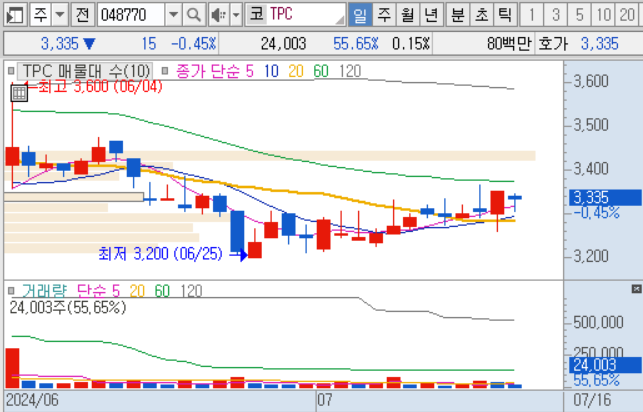Image resolution: width=643 pixels, height=412 pixels.
Task: Click the data table grid icon on chart
Action: pos(19,93)
